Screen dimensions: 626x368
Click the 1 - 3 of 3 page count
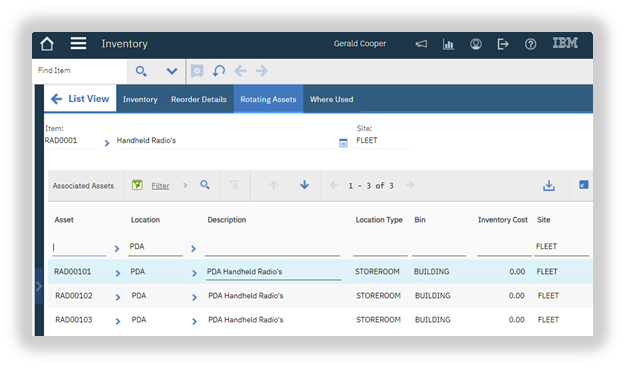click(x=370, y=186)
